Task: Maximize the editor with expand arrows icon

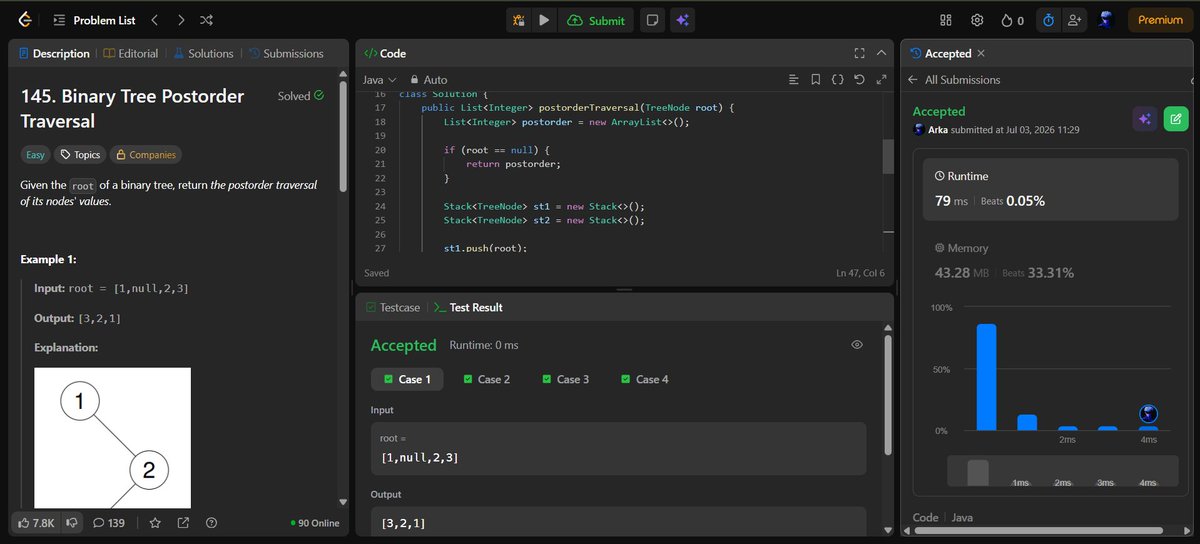Action: click(881, 80)
